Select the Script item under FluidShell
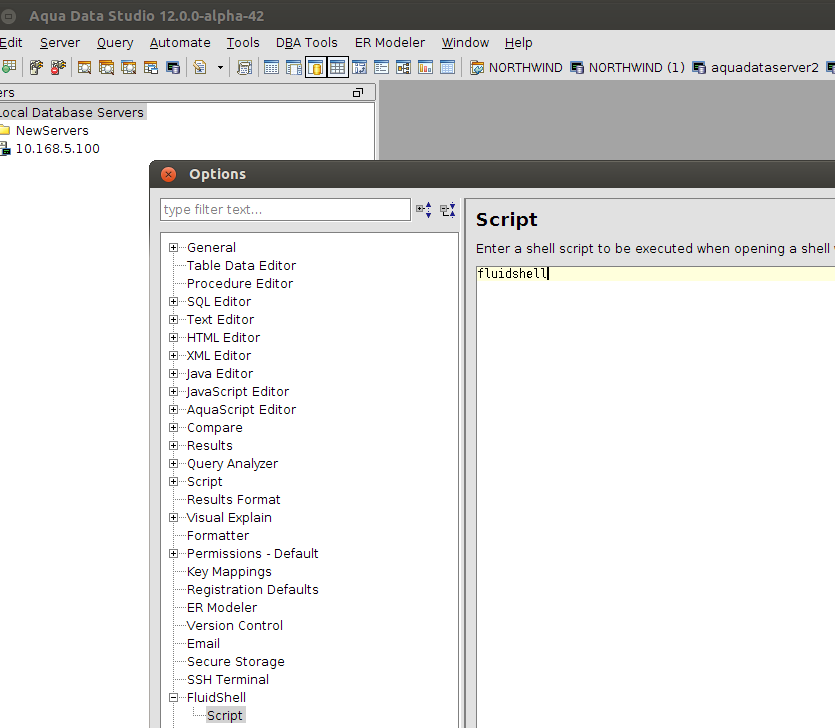835x728 pixels. (225, 716)
